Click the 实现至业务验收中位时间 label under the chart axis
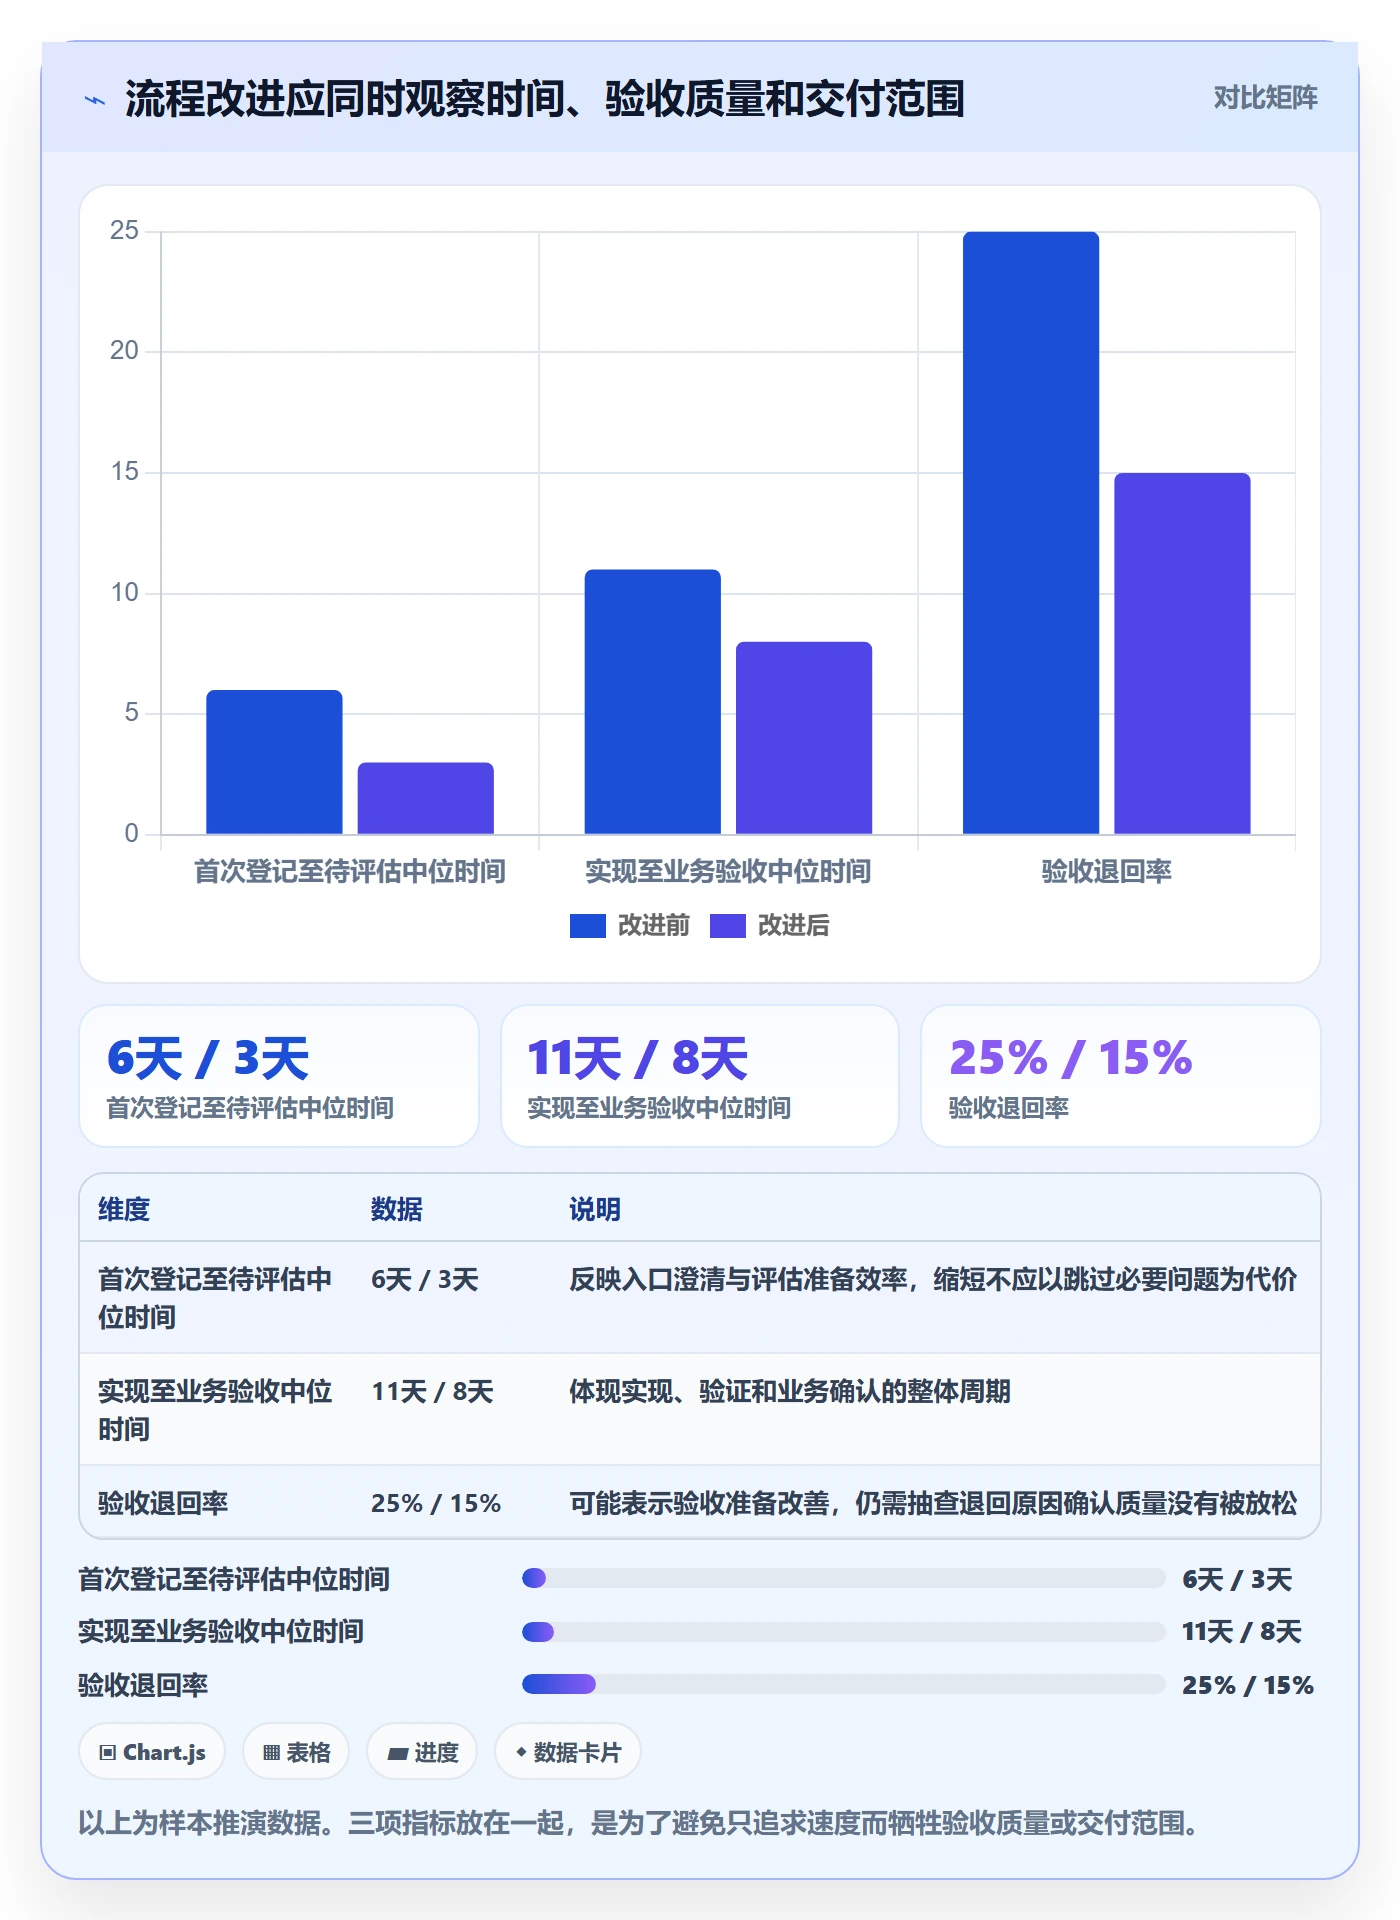Screen dimensions: 1400x1920 click(728, 871)
